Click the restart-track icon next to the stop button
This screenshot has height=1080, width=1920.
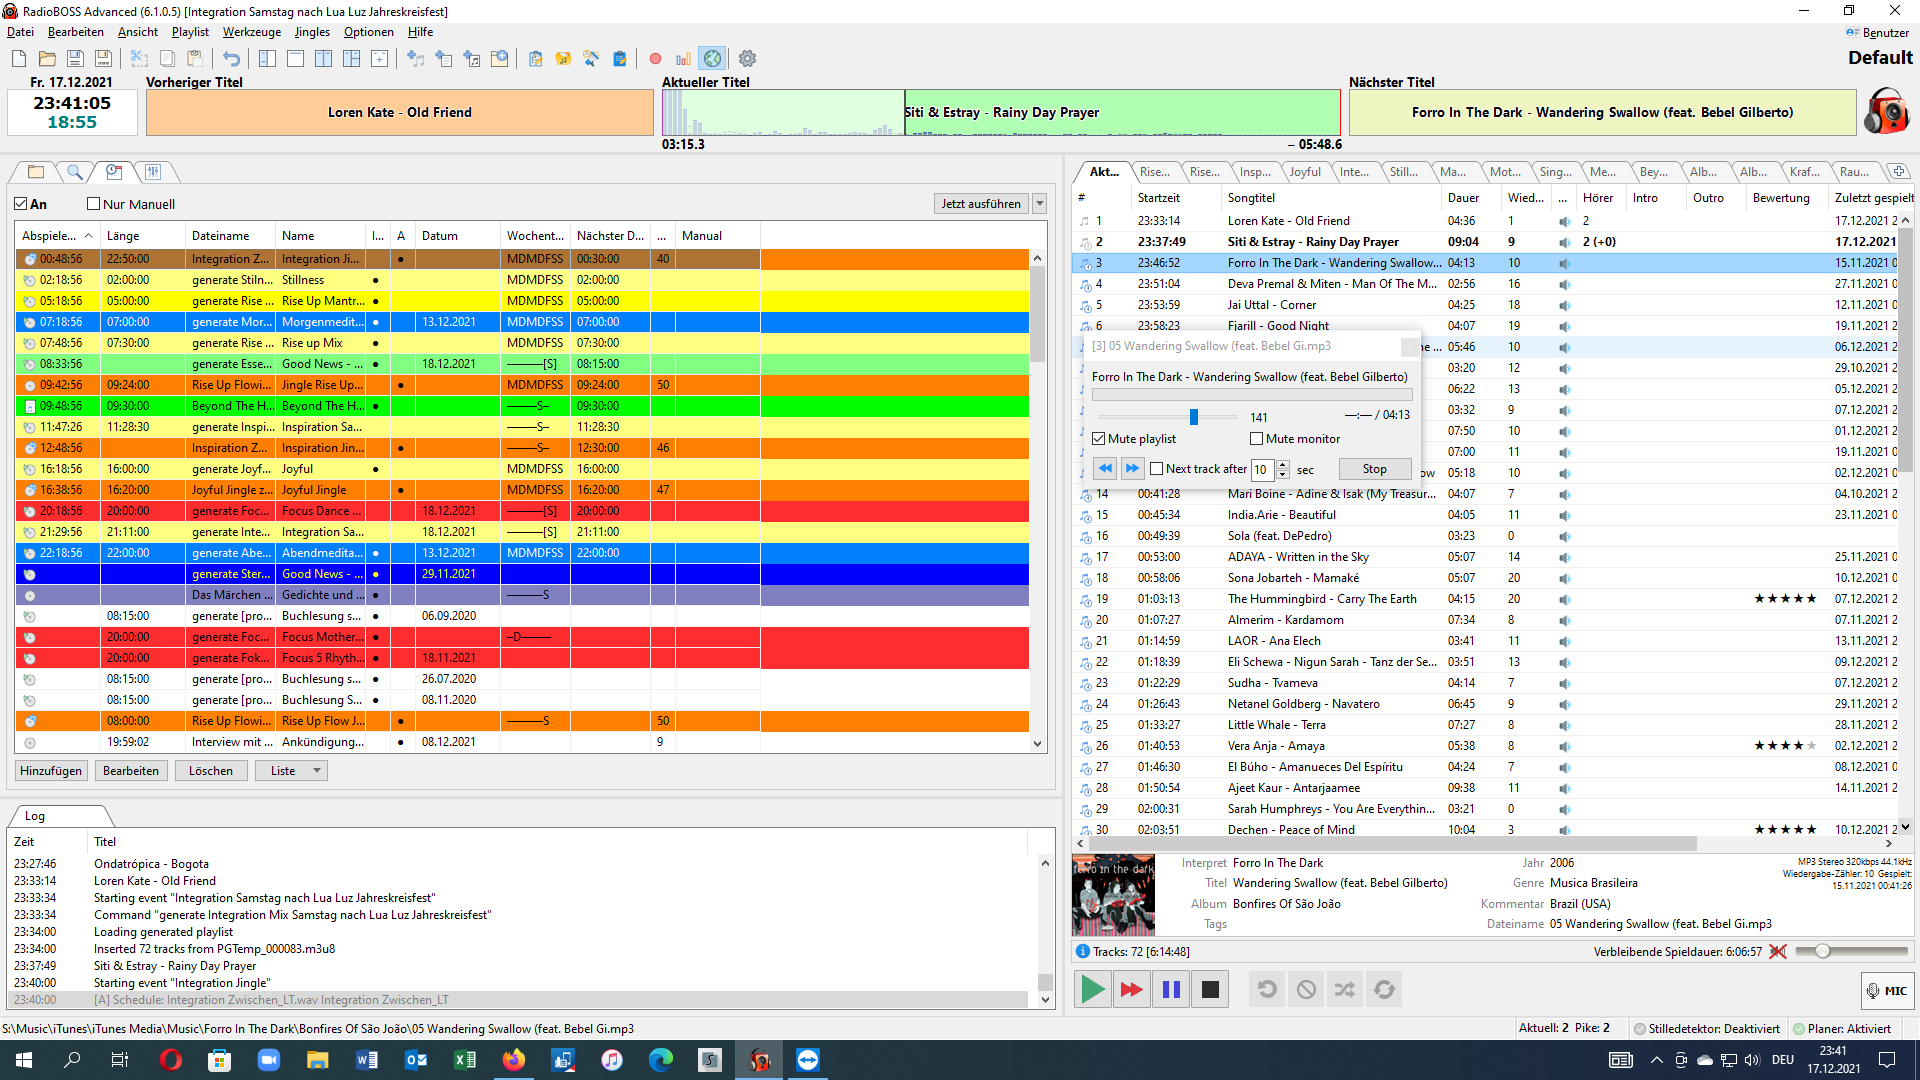1267,990
